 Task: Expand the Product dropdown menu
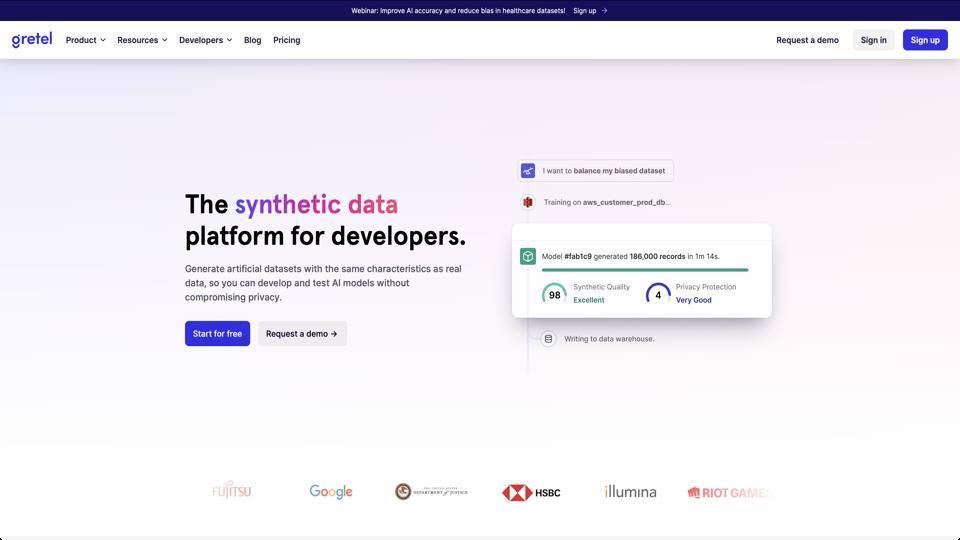[86, 40]
